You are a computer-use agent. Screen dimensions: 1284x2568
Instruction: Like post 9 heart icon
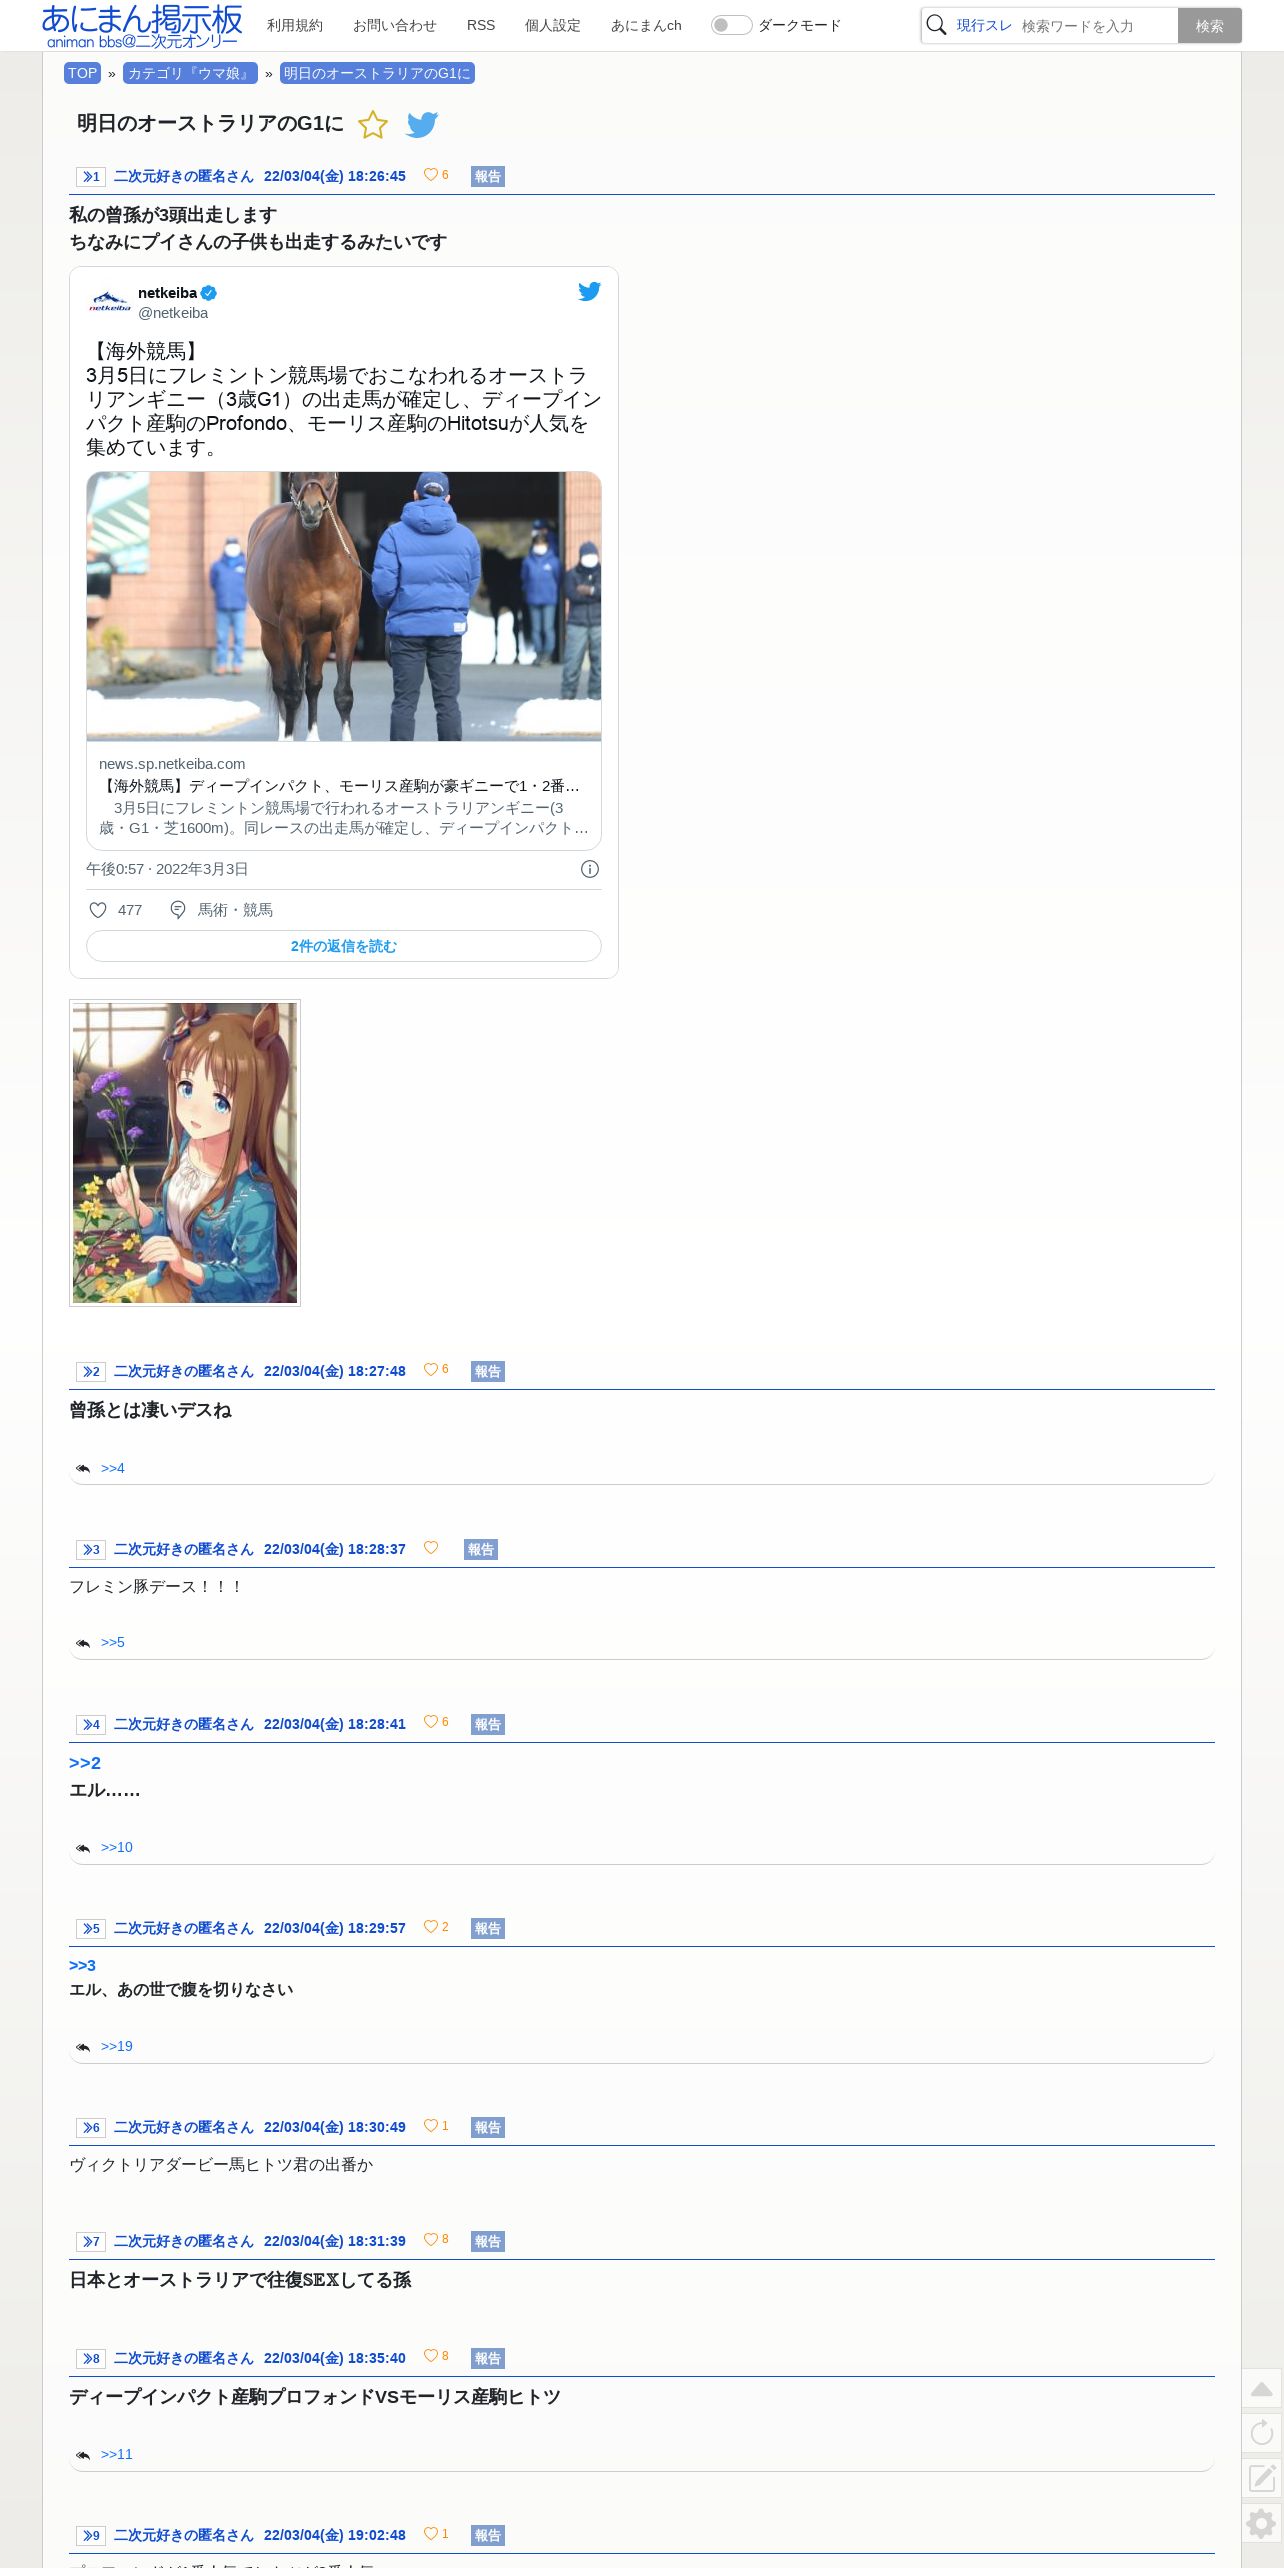(431, 2534)
